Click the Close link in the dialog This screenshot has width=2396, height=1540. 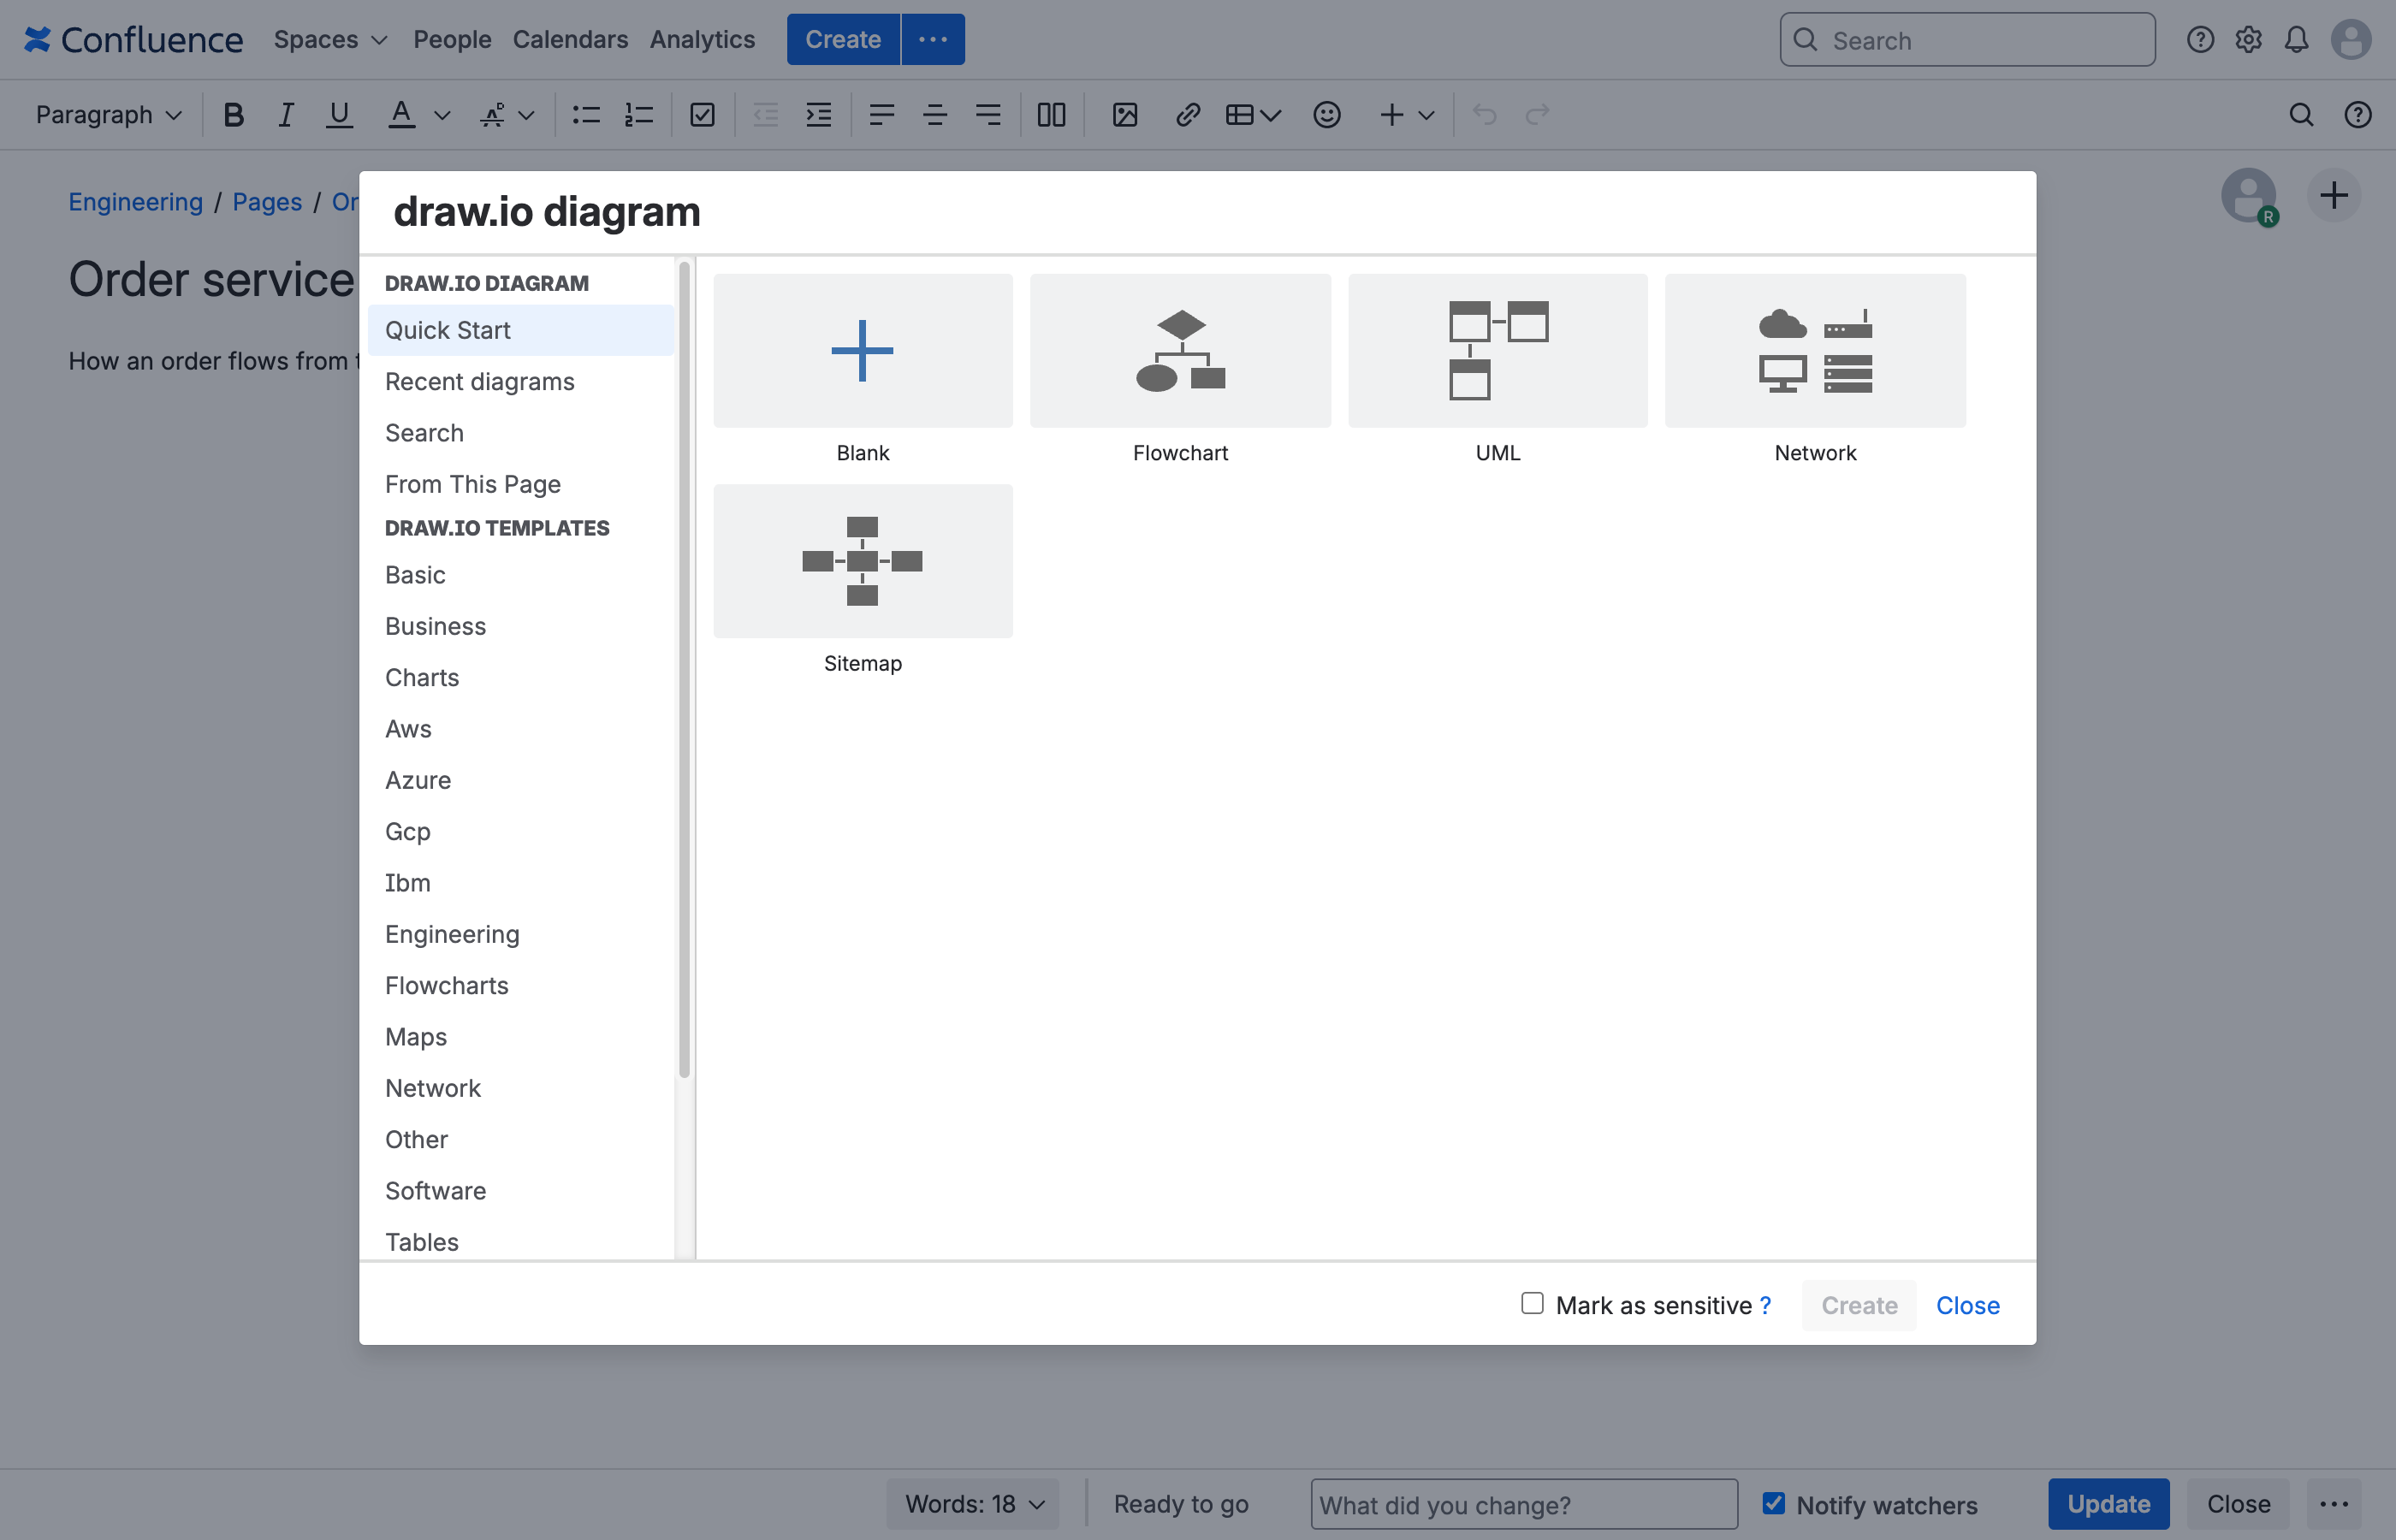(1967, 1305)
